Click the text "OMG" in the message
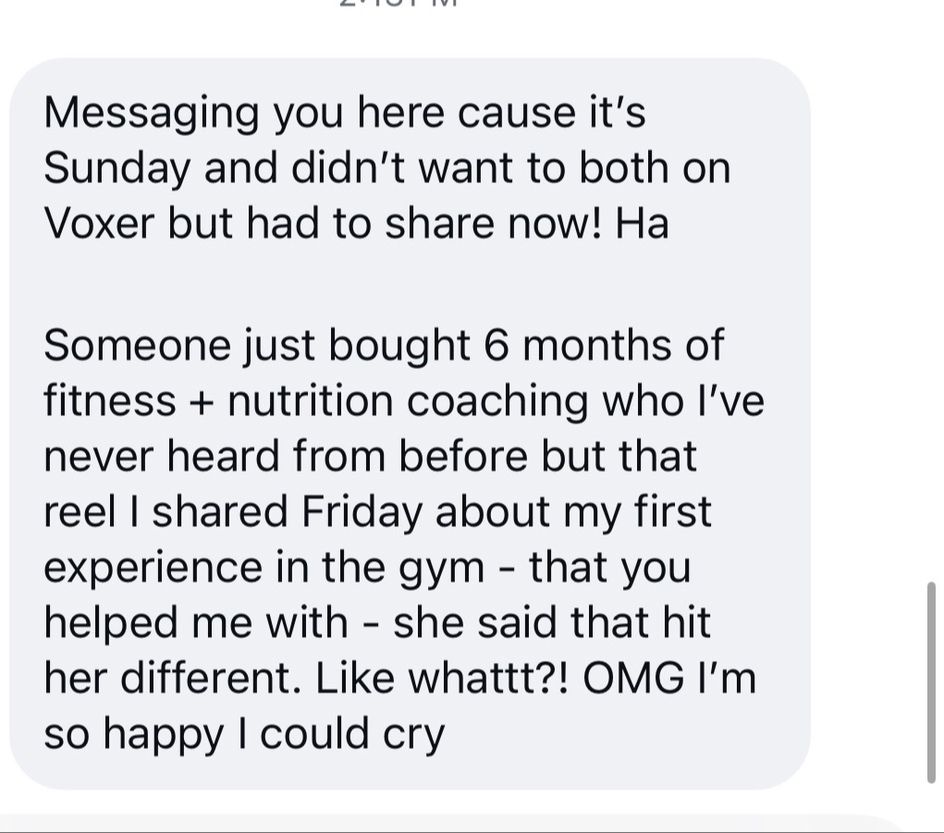This screenshot has width=944, height=833. pos(631,679)
